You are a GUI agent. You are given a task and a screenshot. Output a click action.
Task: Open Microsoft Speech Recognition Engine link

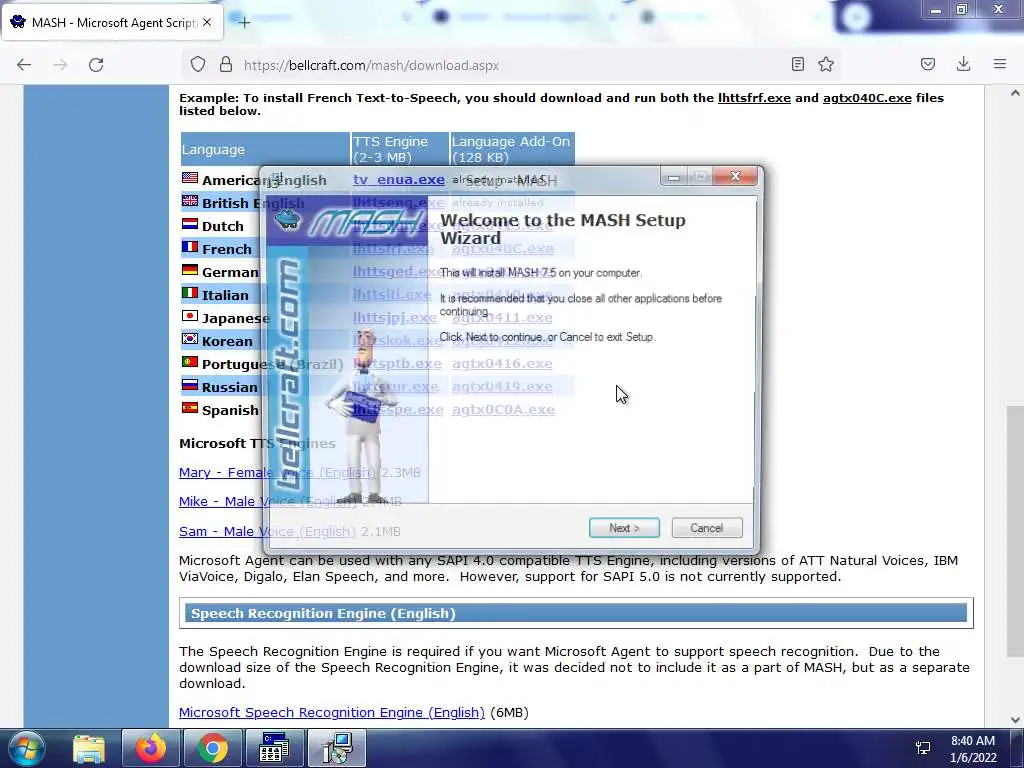tap(332, 712)
